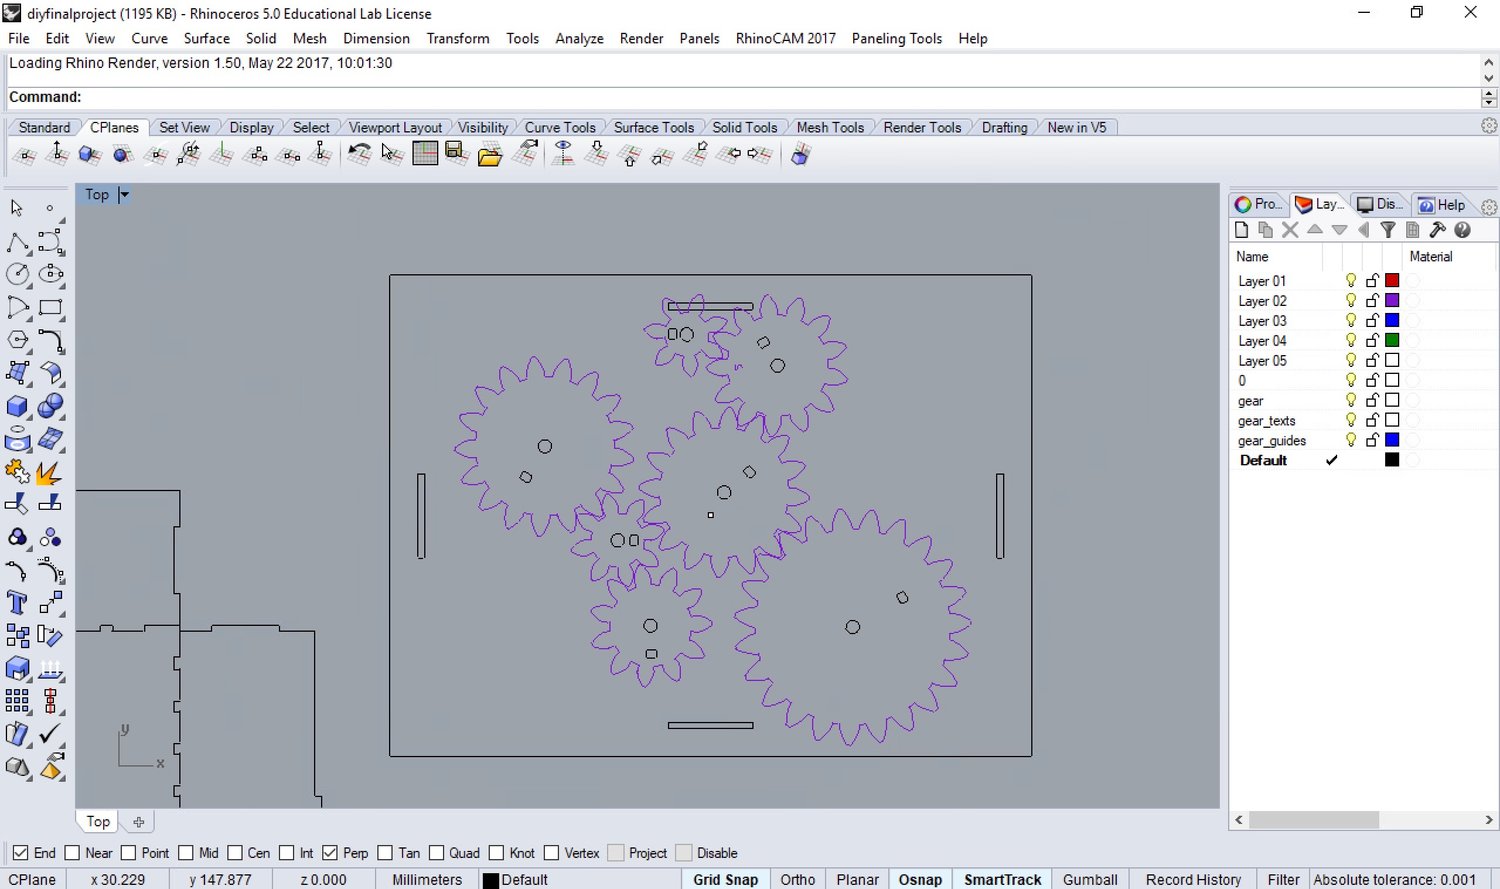
Task: Click the Show grid CPlane icon
Action: (x=425, y=154)
